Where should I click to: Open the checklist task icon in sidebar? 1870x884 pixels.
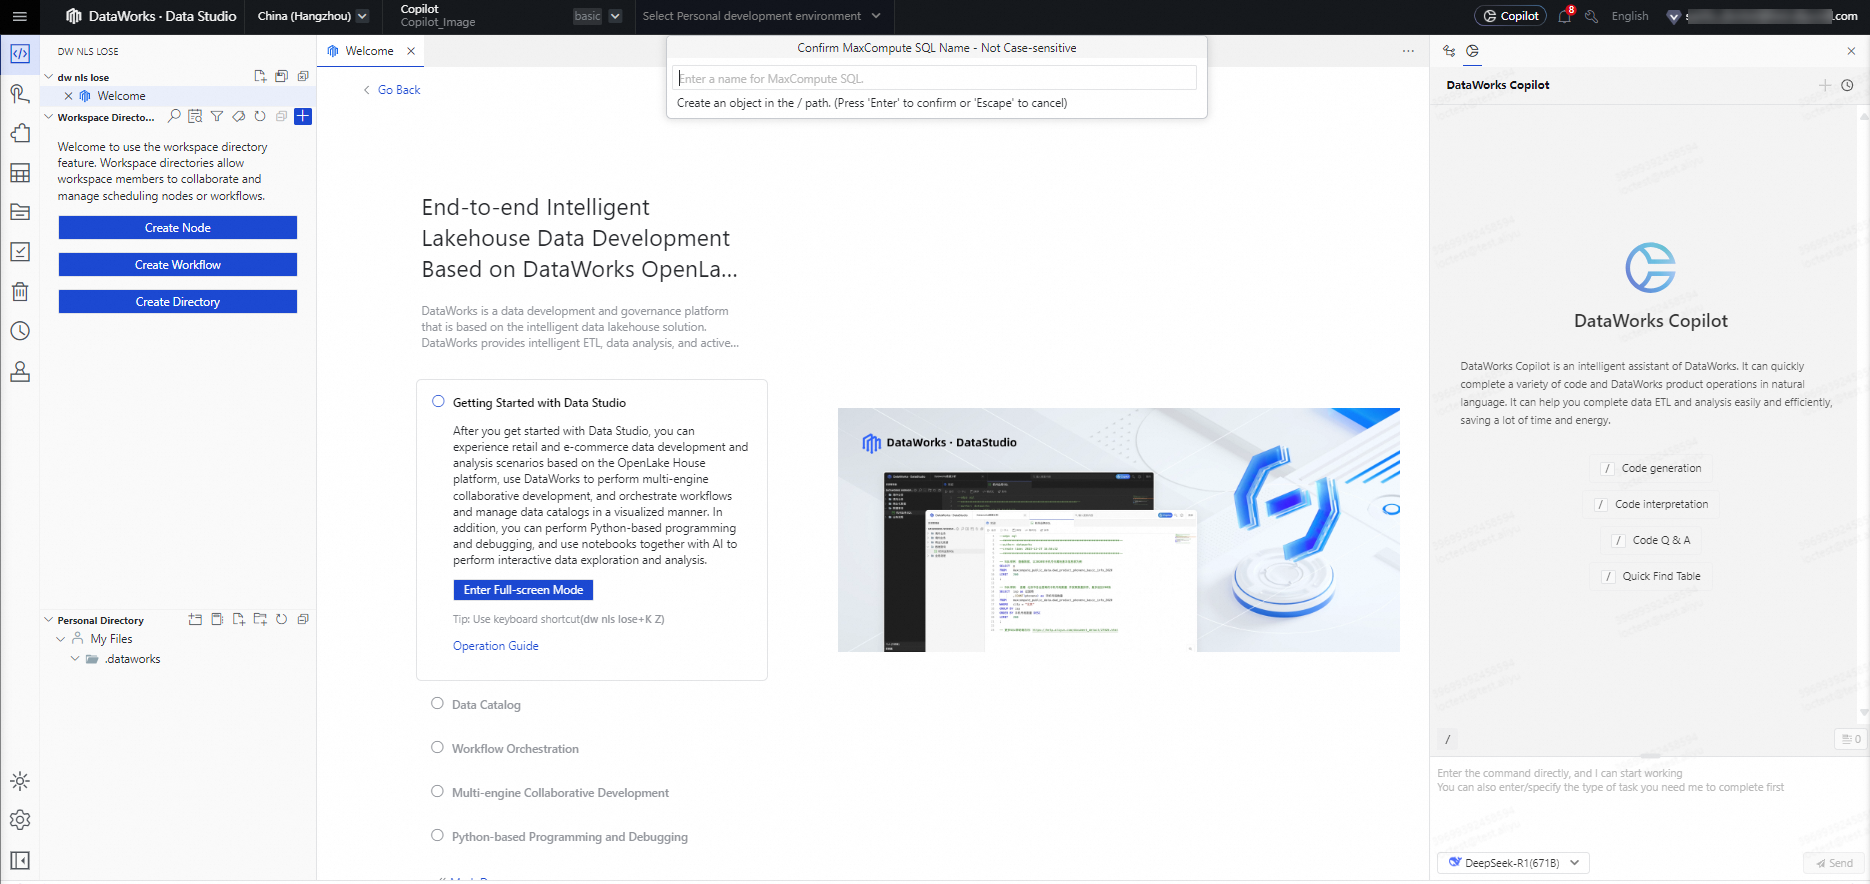coord(20,252)
